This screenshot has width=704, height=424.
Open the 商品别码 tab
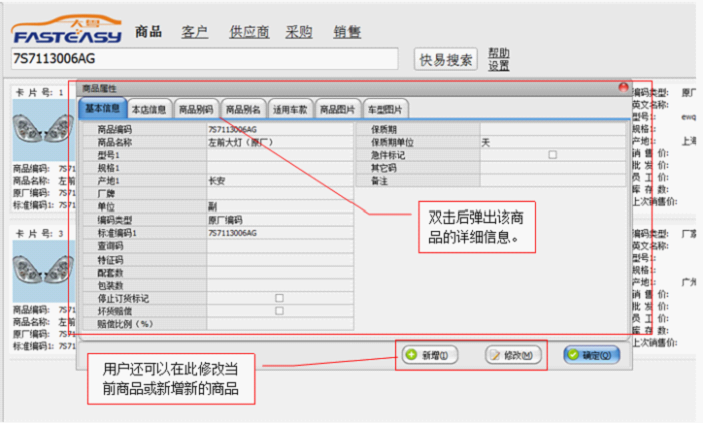[196, 109]
